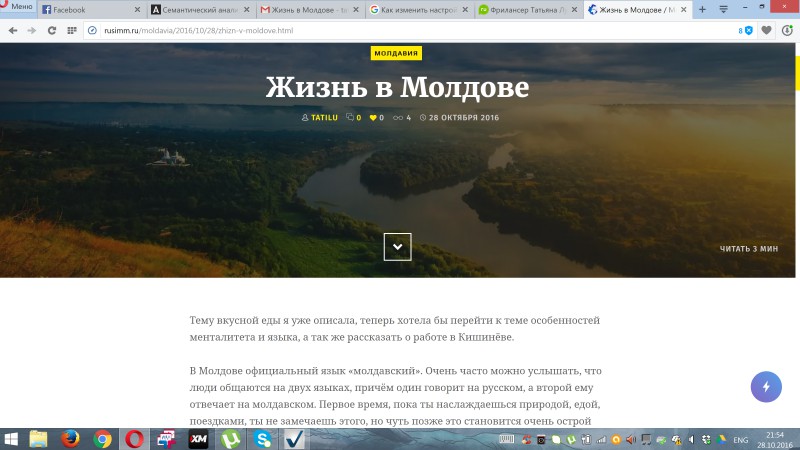800x450 pixels.
Task: Click the scroll-down chevron box on hero image
Action: click(397, 247)
